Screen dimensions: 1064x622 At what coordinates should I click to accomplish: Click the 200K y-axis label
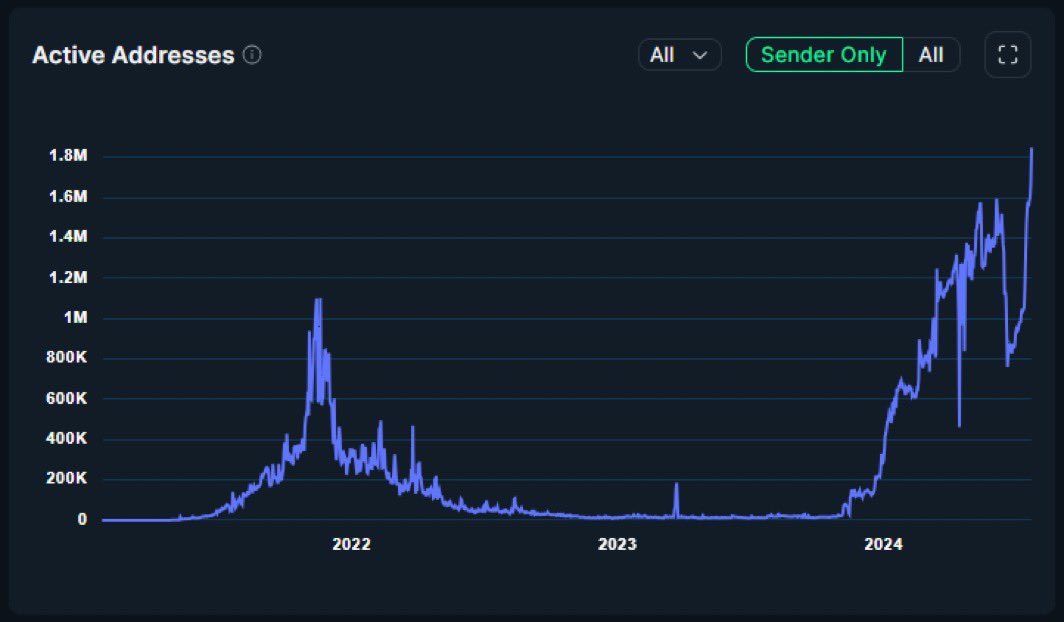tap(66, 478)
